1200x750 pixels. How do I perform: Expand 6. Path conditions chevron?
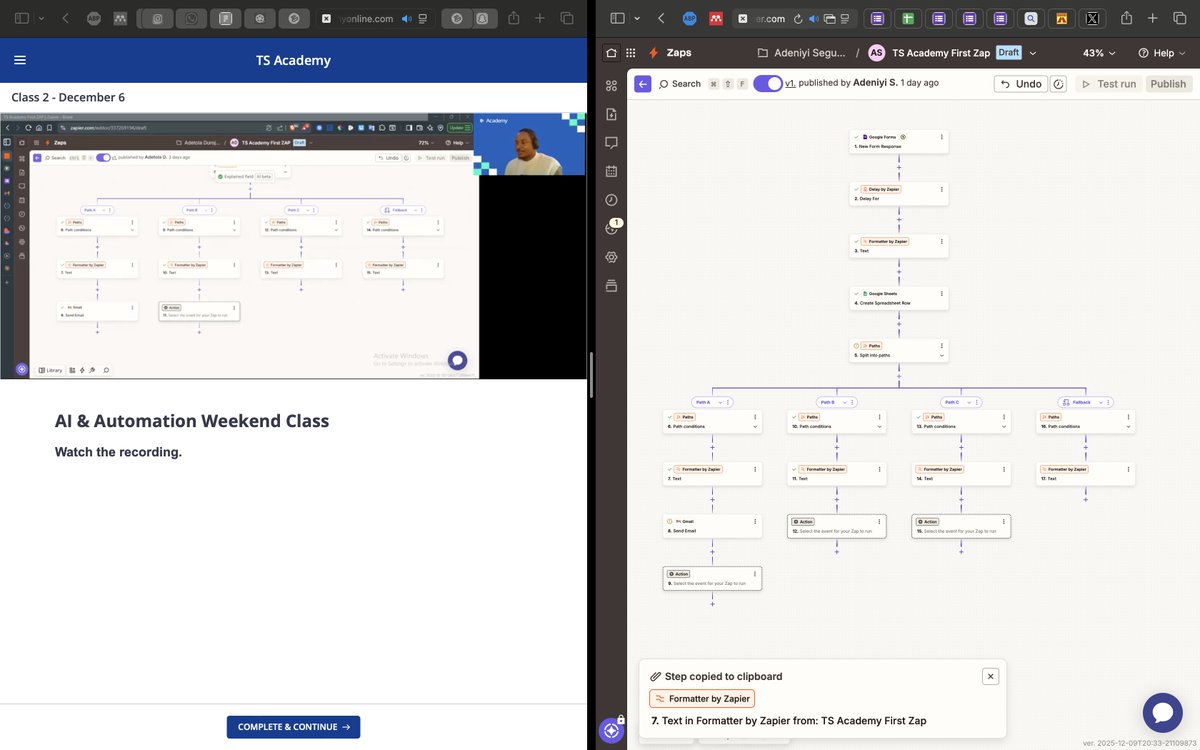(755, 427)
